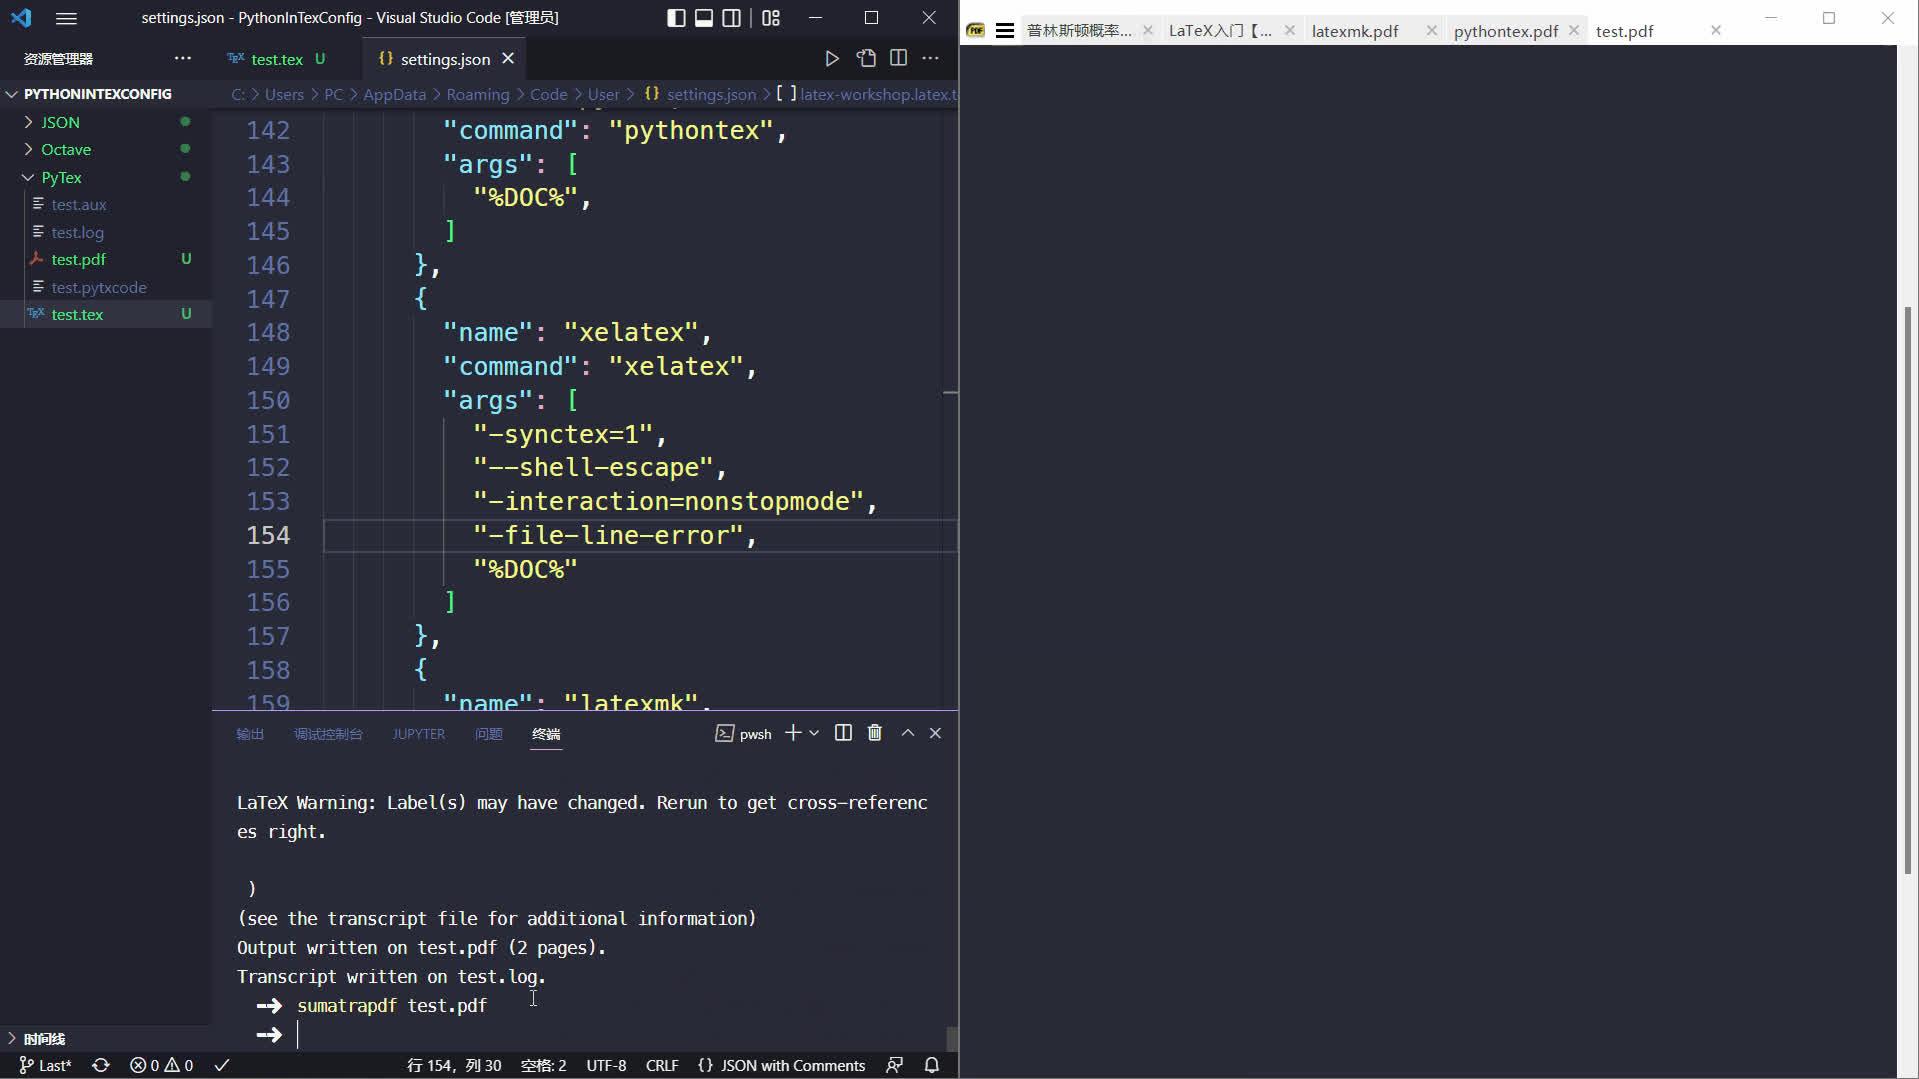Image resolution: width=1919 pixels, height=1079 pixels.
Task: Split the terminal panel
Action: coord(843,733)
